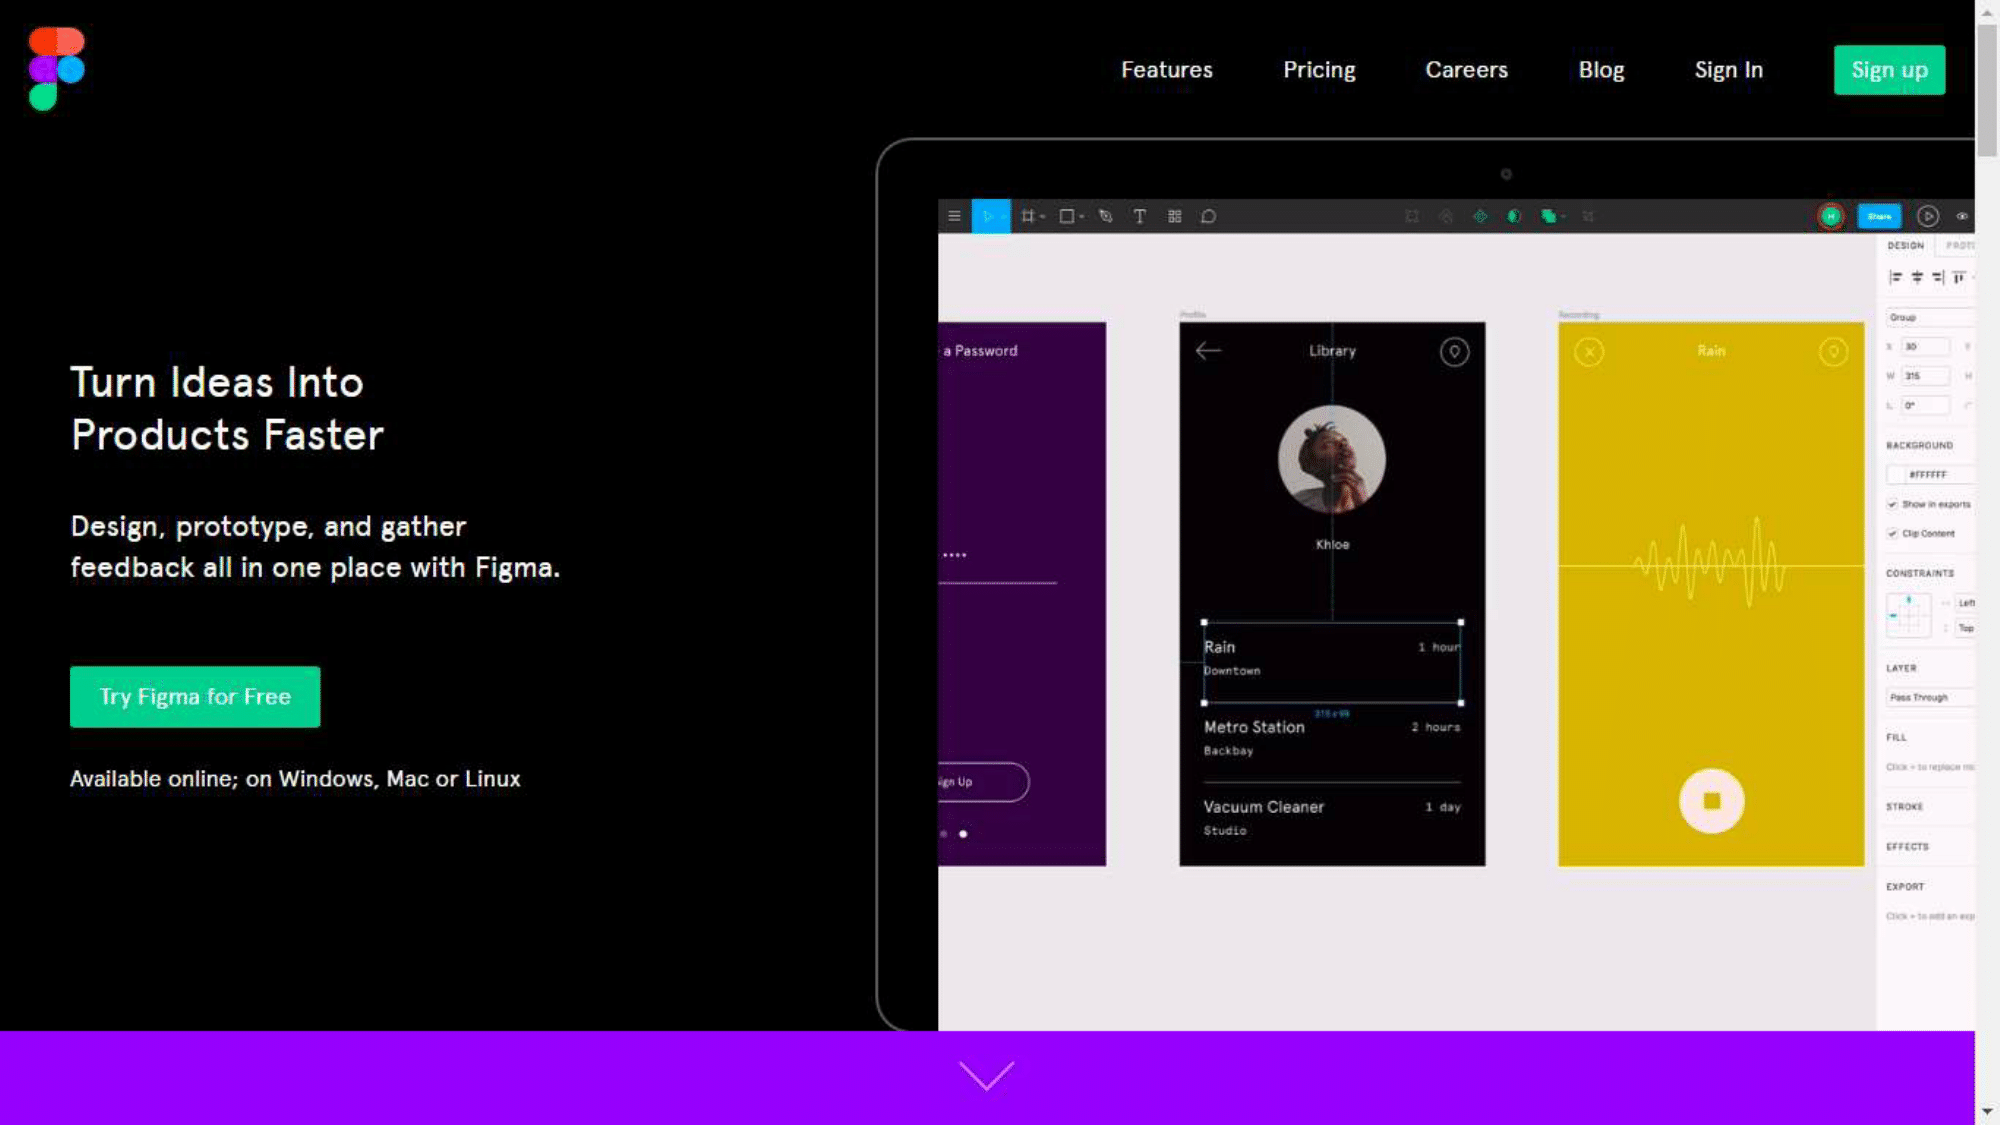
Task: Select the Rectangle shape tool
Action: click(1067, 216)
